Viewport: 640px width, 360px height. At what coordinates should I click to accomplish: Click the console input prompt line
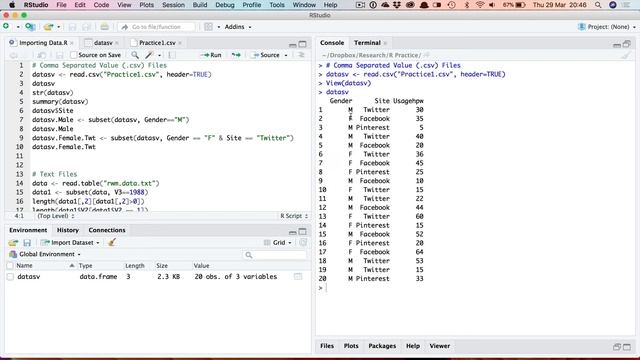click(x=476, y=288)
